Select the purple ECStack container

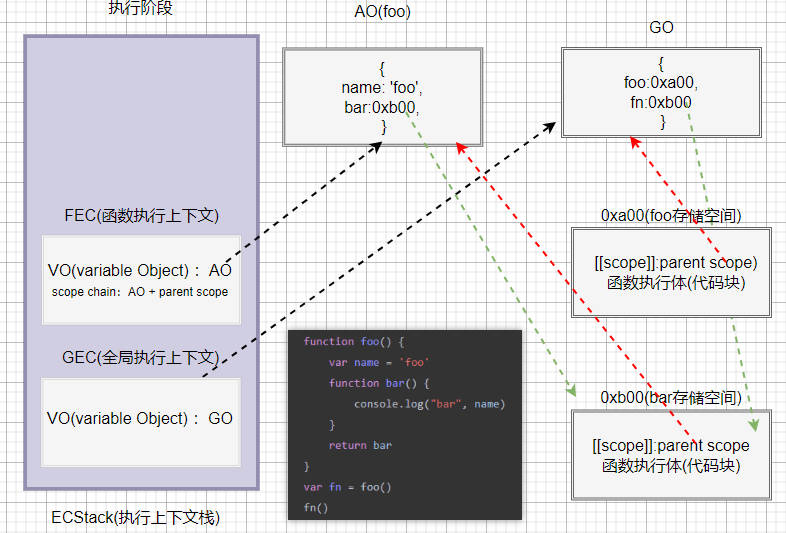tap(141, 262)
